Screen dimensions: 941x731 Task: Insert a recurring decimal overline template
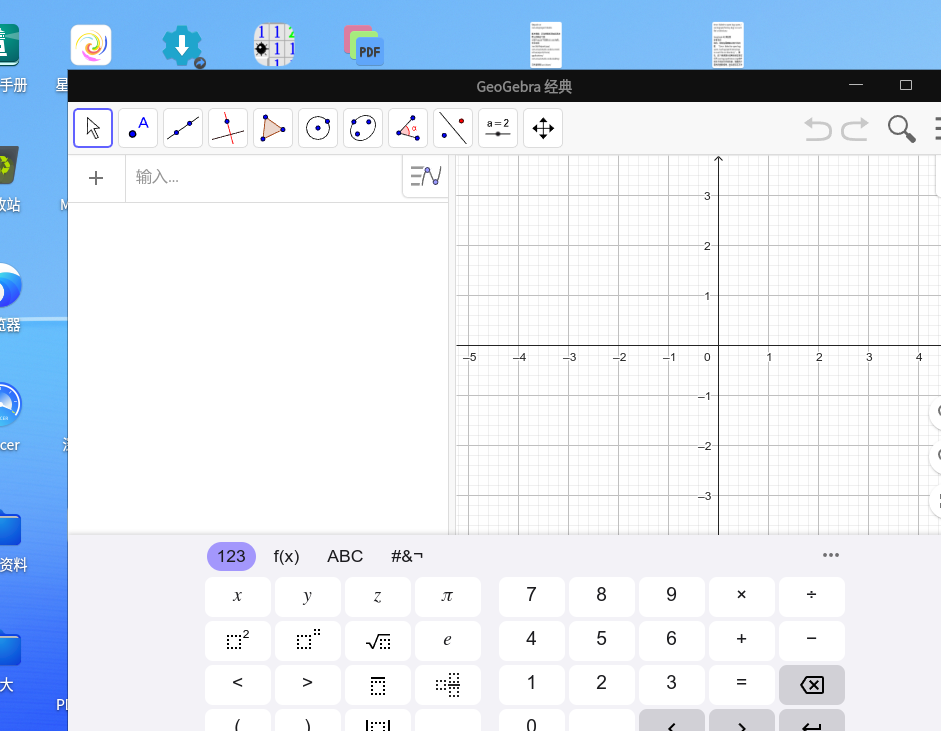click(x=378, y=685)
